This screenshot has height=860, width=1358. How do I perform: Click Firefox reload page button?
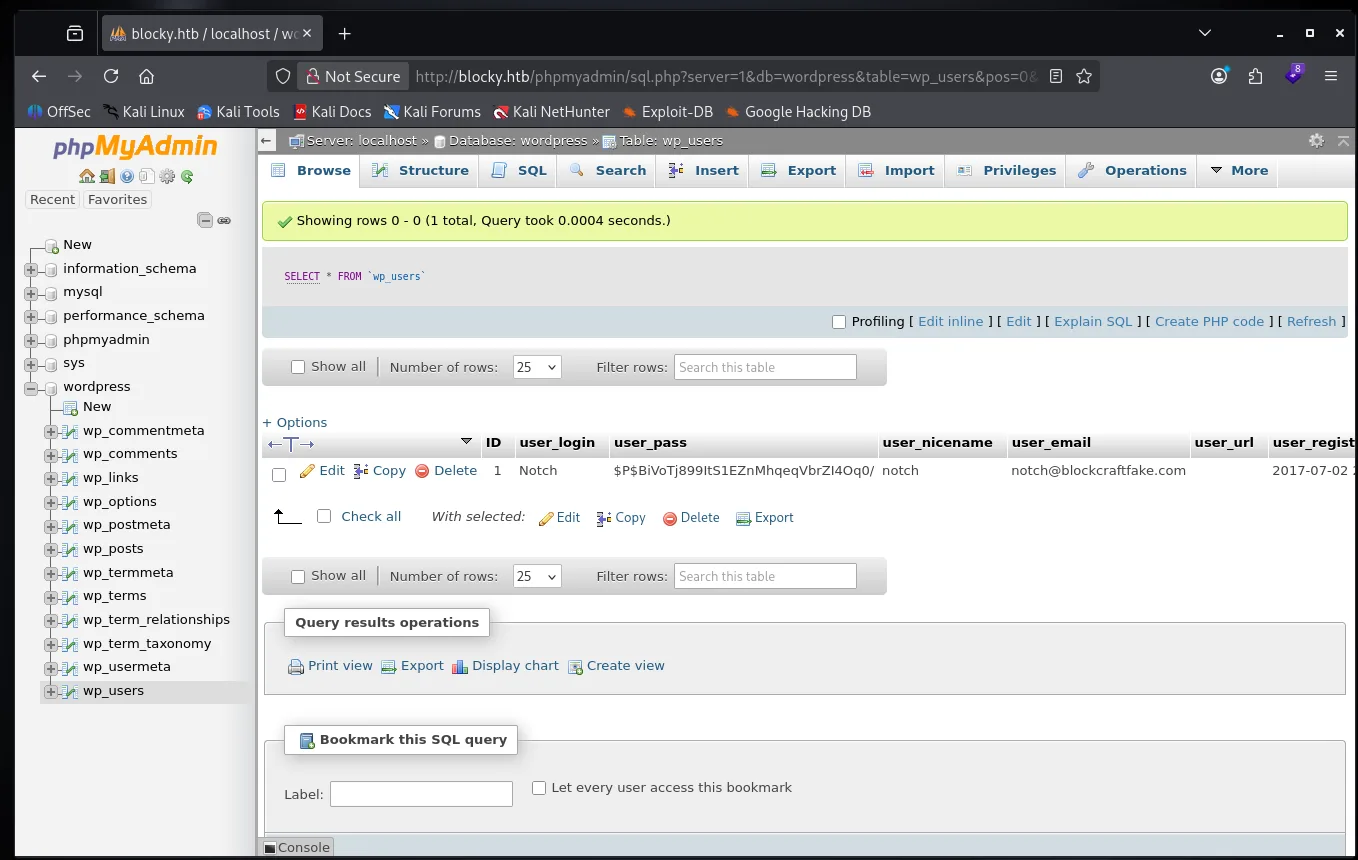click(x=111, y=76)
